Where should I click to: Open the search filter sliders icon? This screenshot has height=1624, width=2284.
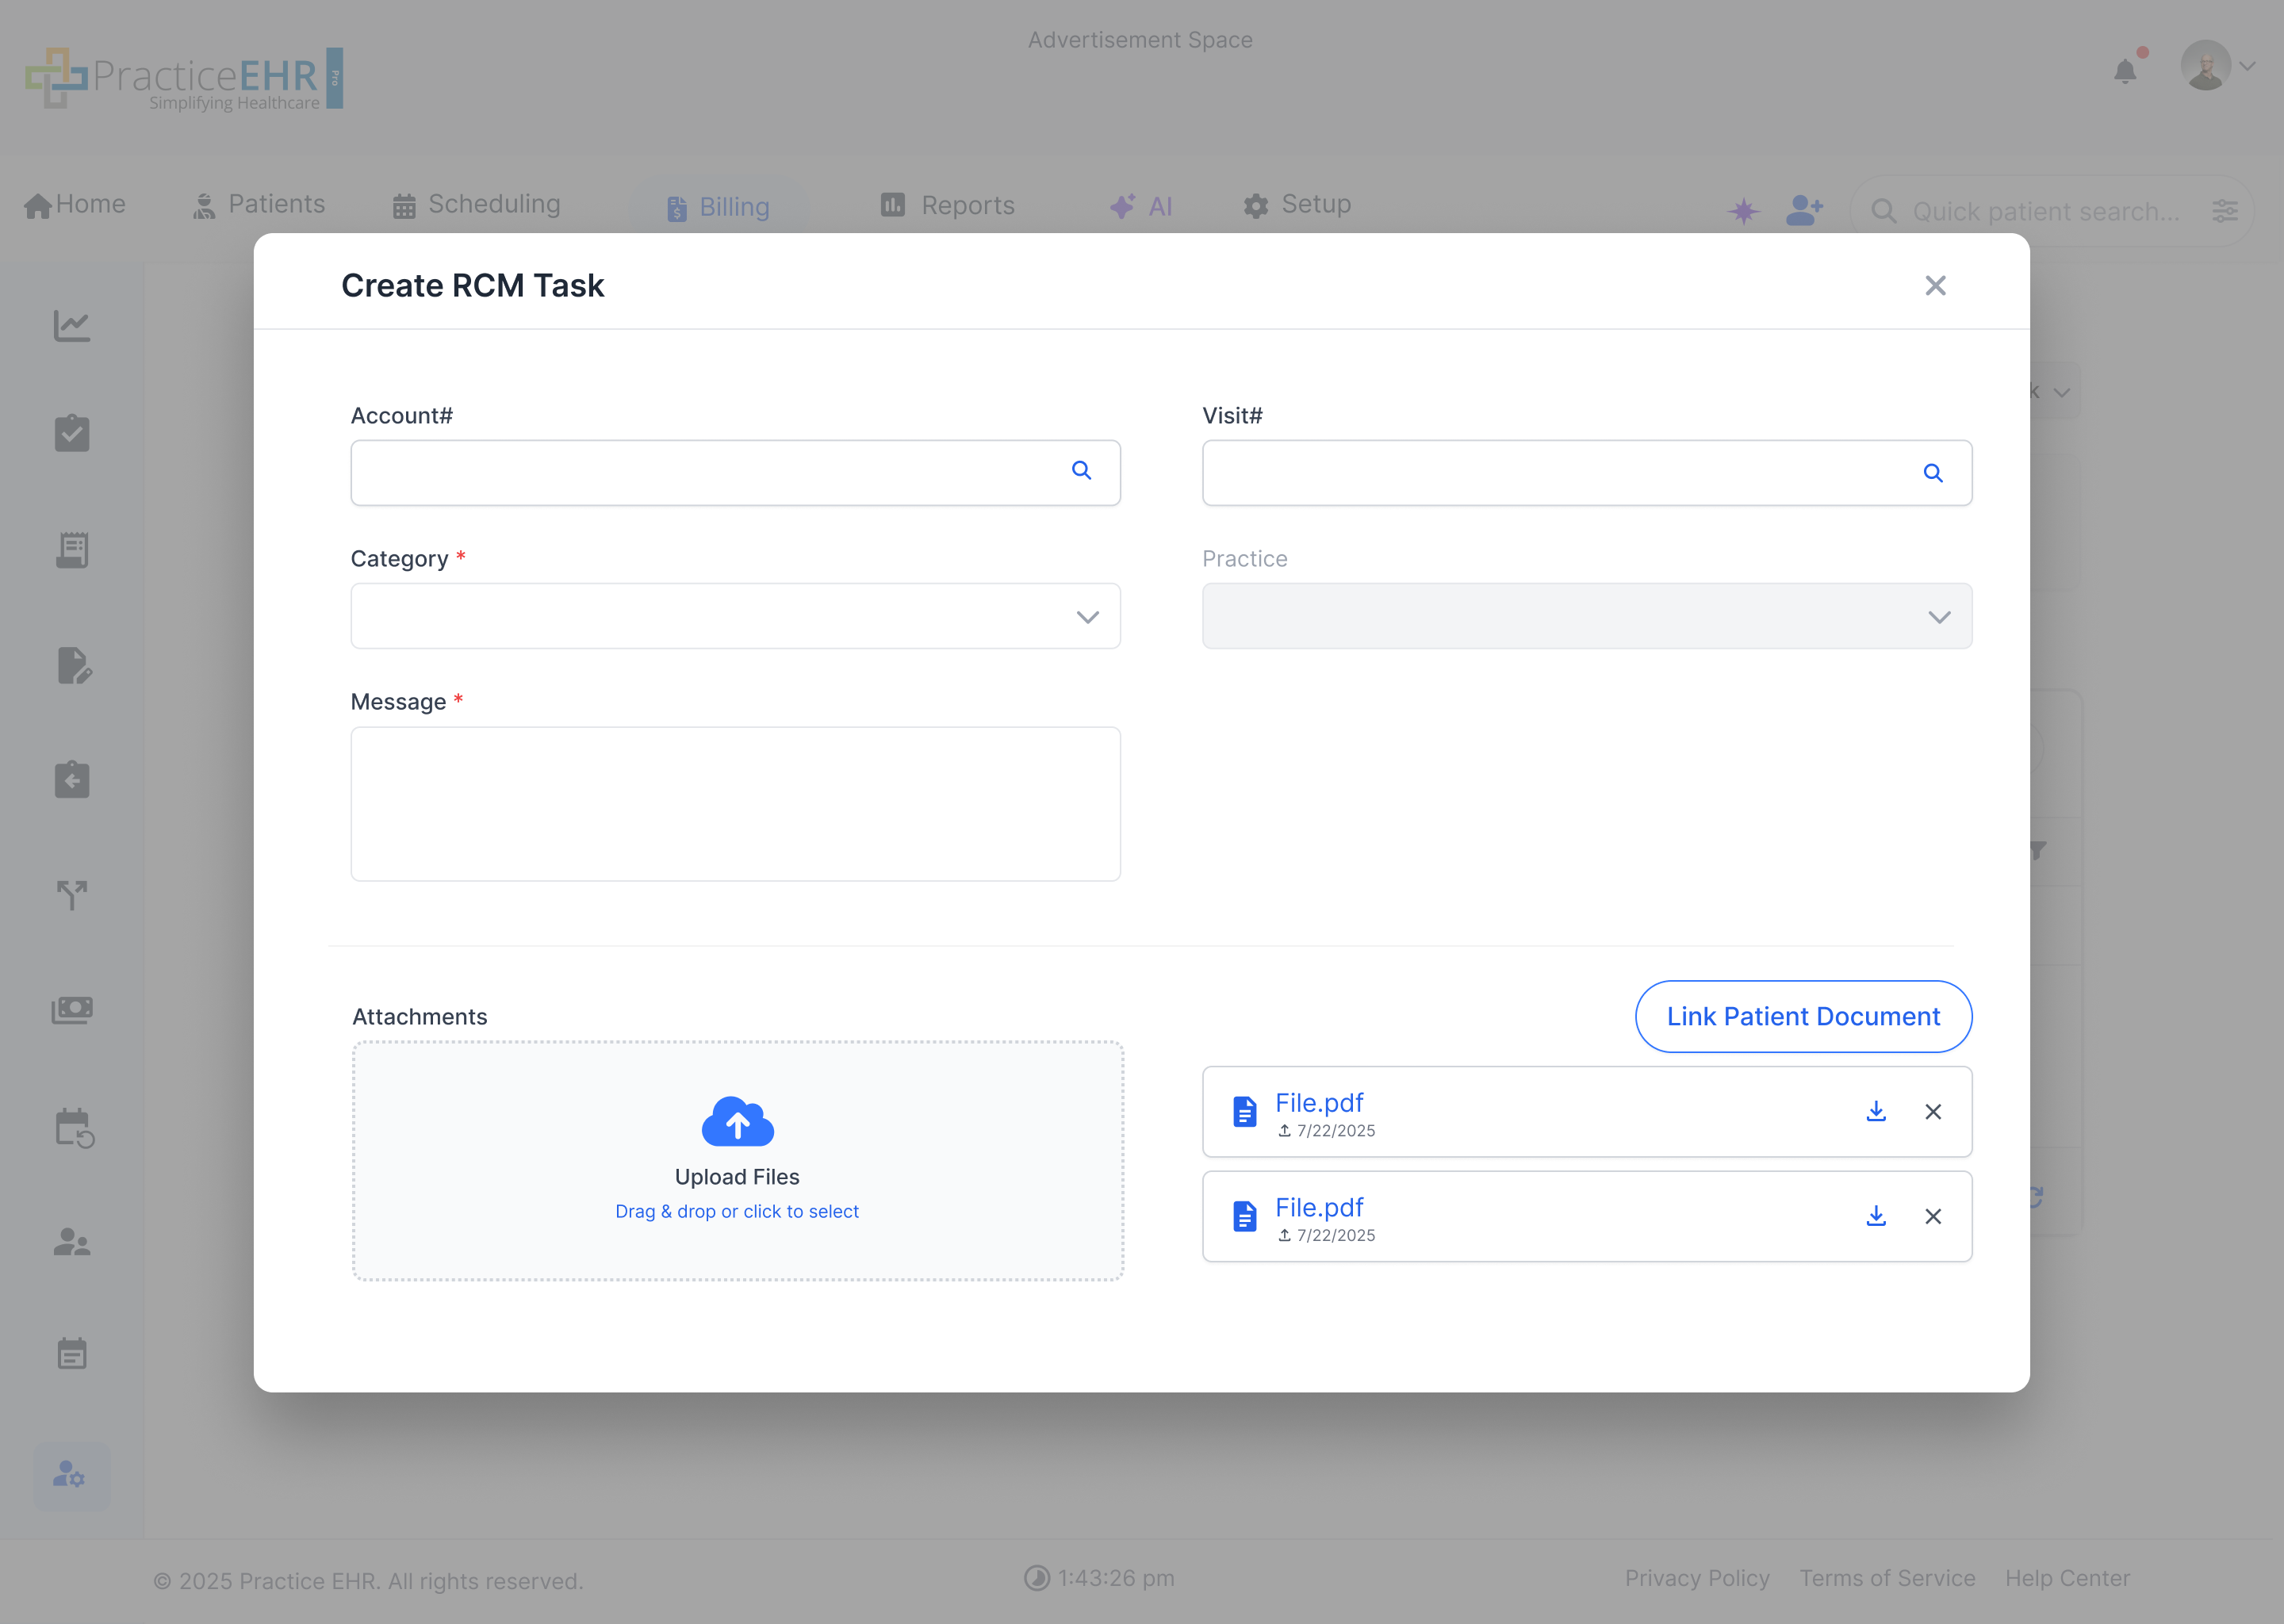coord(2225,211)
